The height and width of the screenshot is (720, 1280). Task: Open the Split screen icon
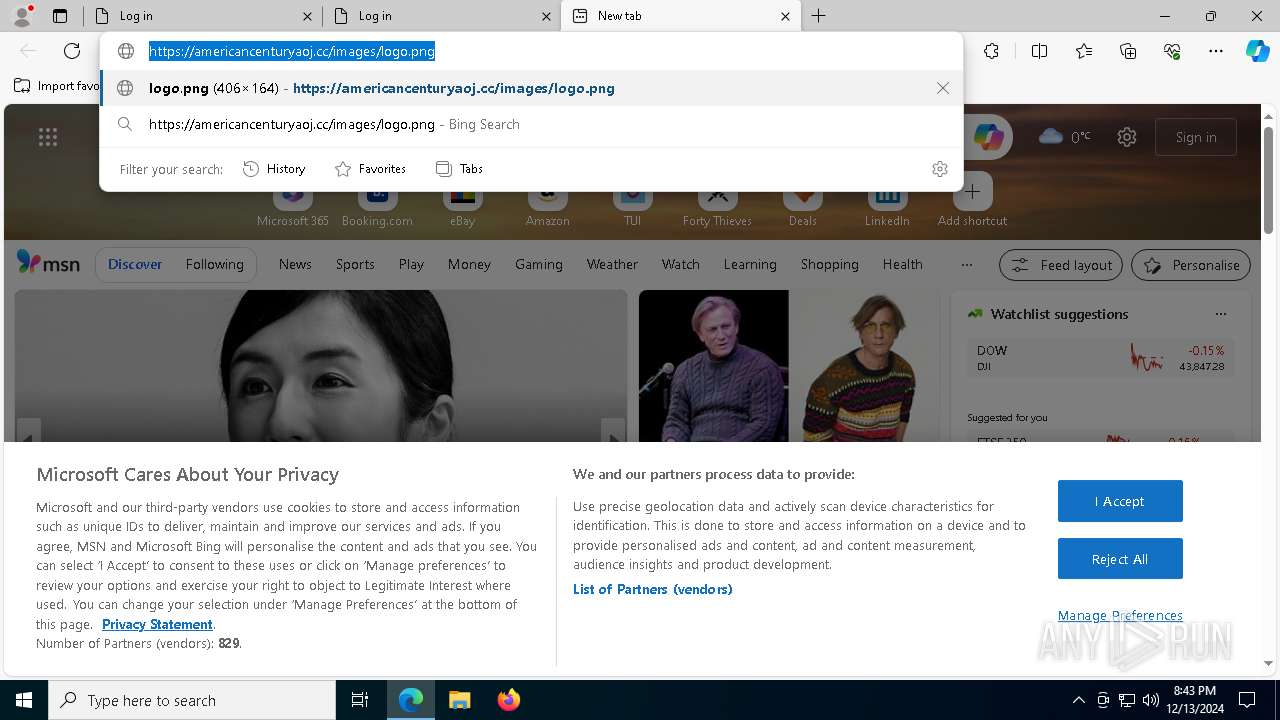[1039, 51]
